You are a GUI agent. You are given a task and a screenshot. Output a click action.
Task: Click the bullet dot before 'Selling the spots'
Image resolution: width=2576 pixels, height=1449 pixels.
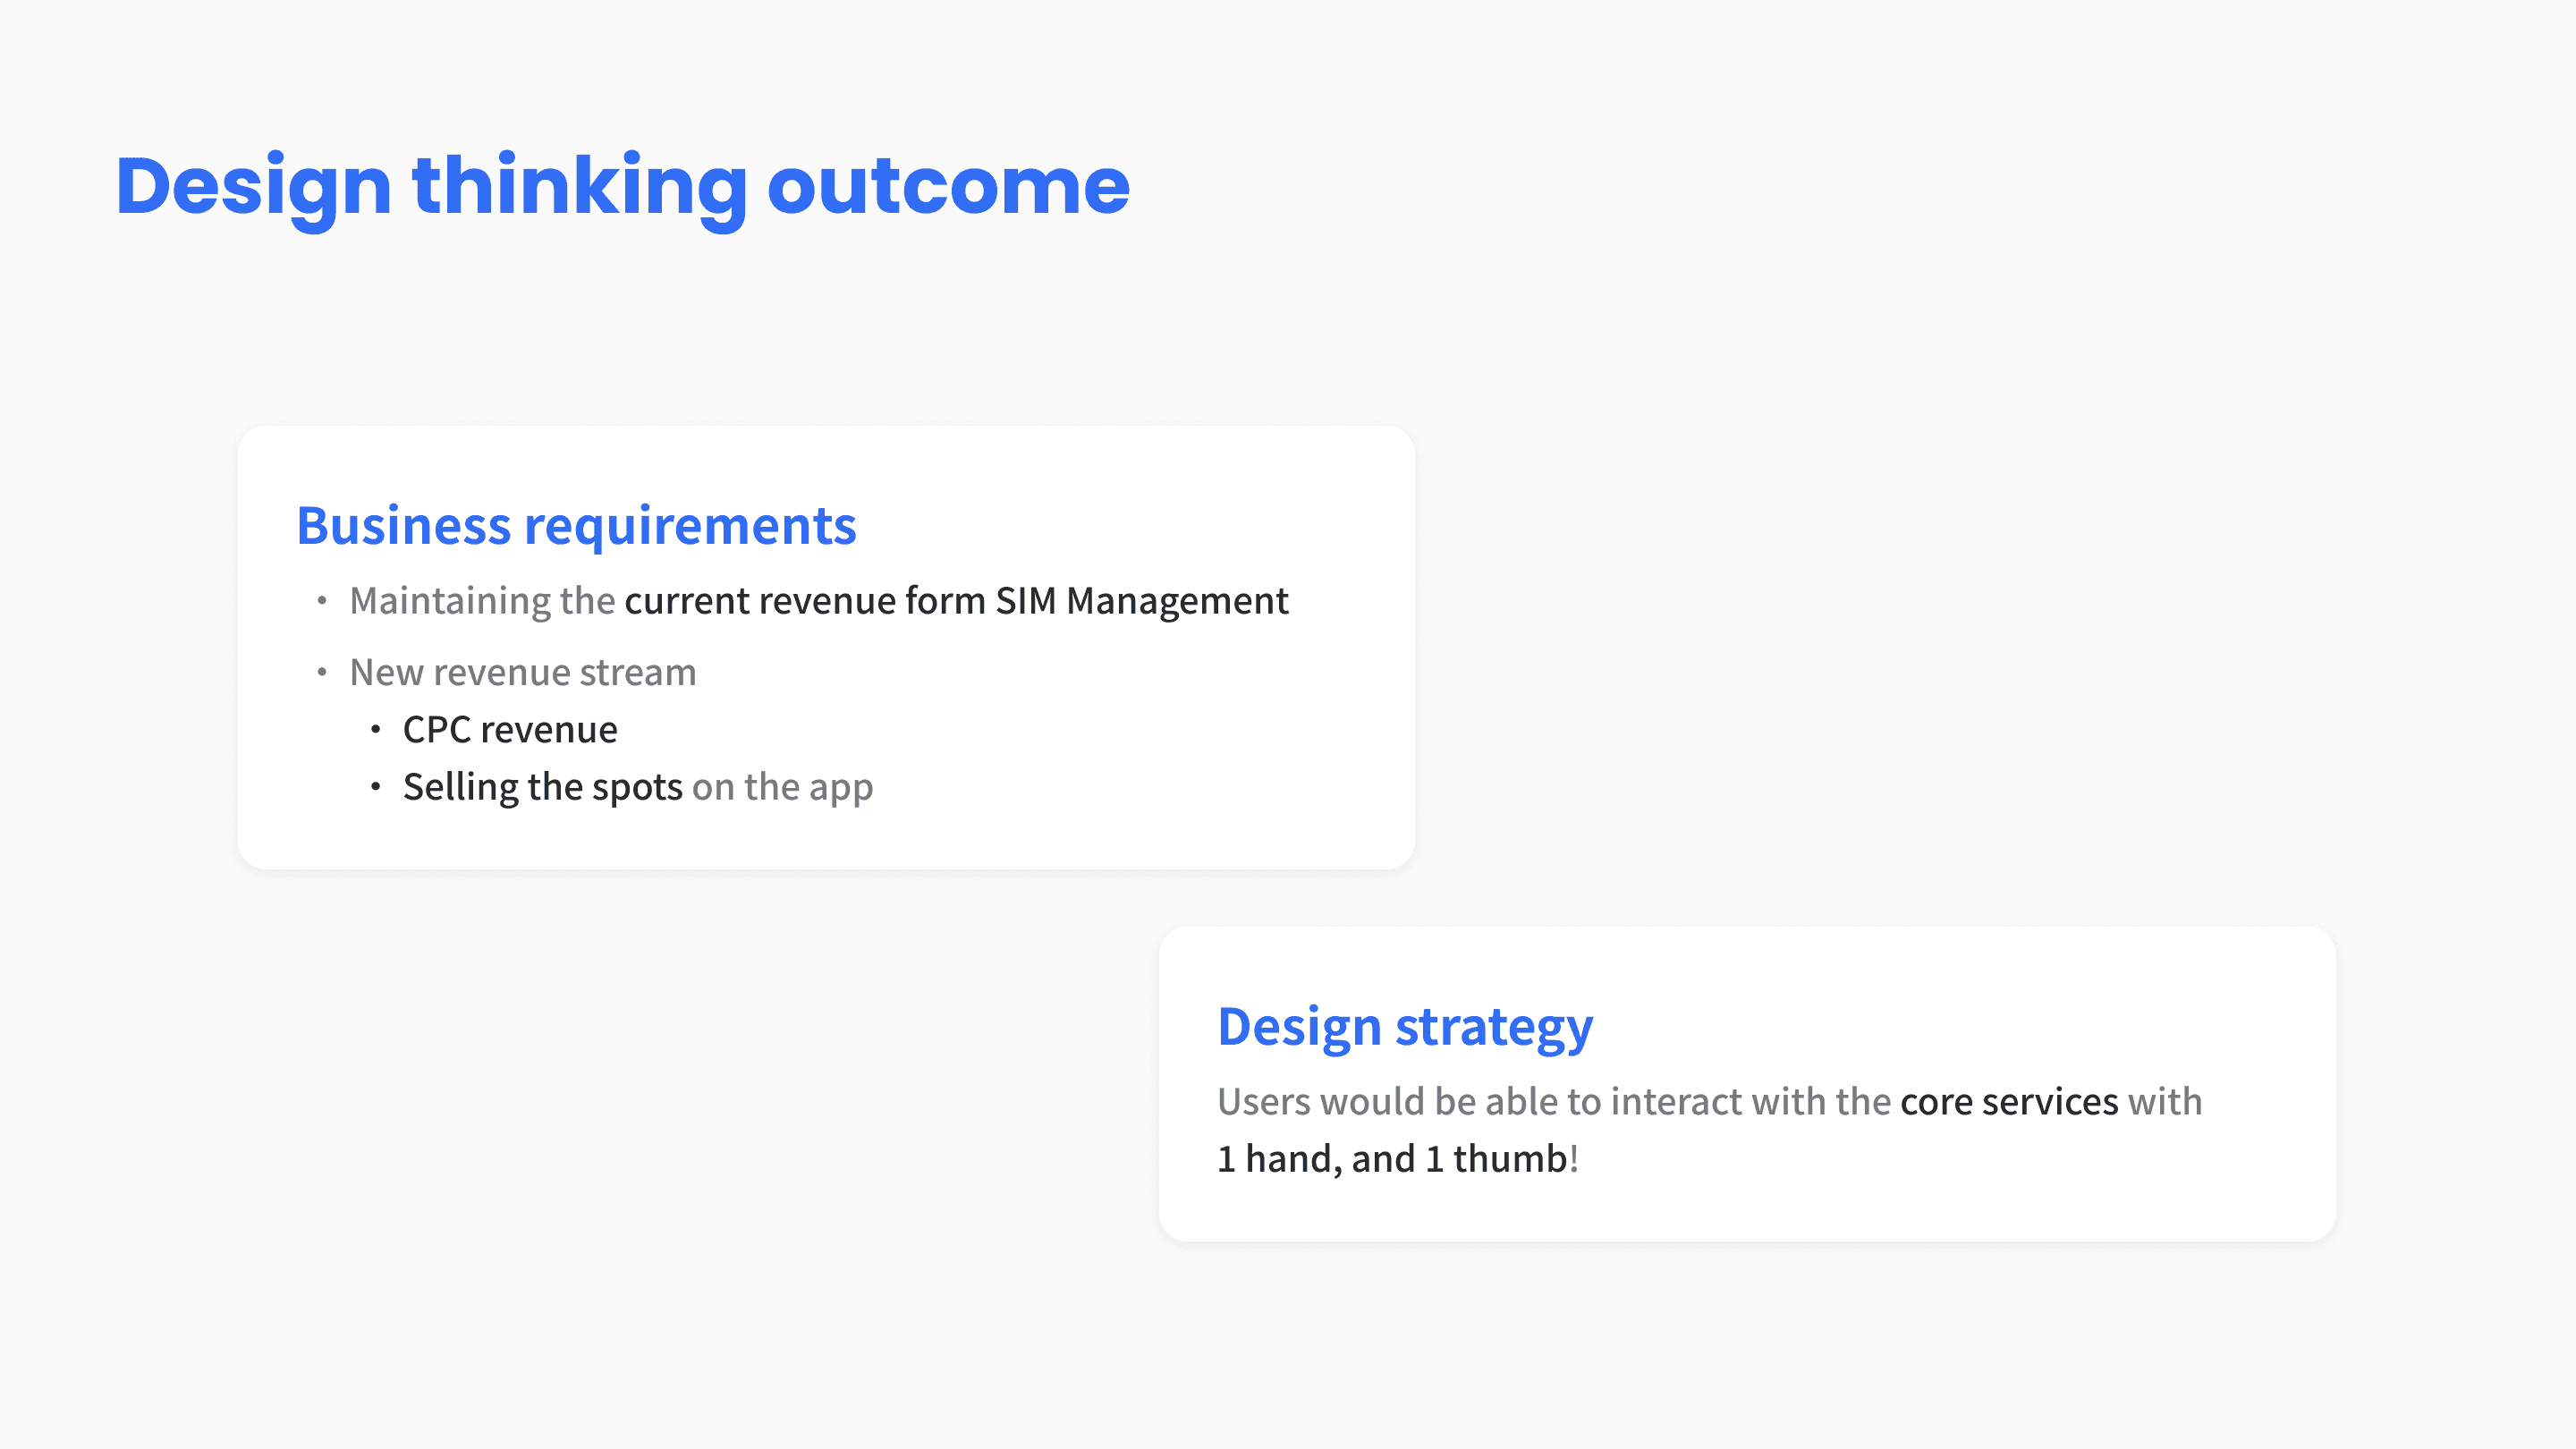[x=375, y=787]
